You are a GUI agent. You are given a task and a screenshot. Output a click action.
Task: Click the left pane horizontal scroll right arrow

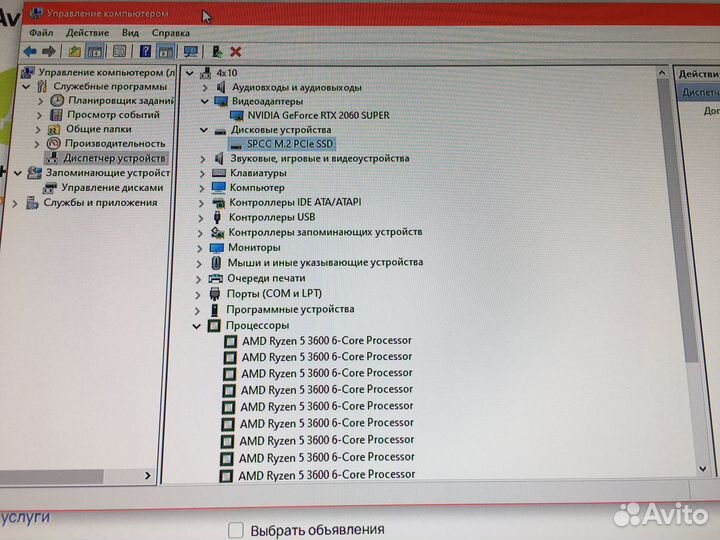coord(147,476)
